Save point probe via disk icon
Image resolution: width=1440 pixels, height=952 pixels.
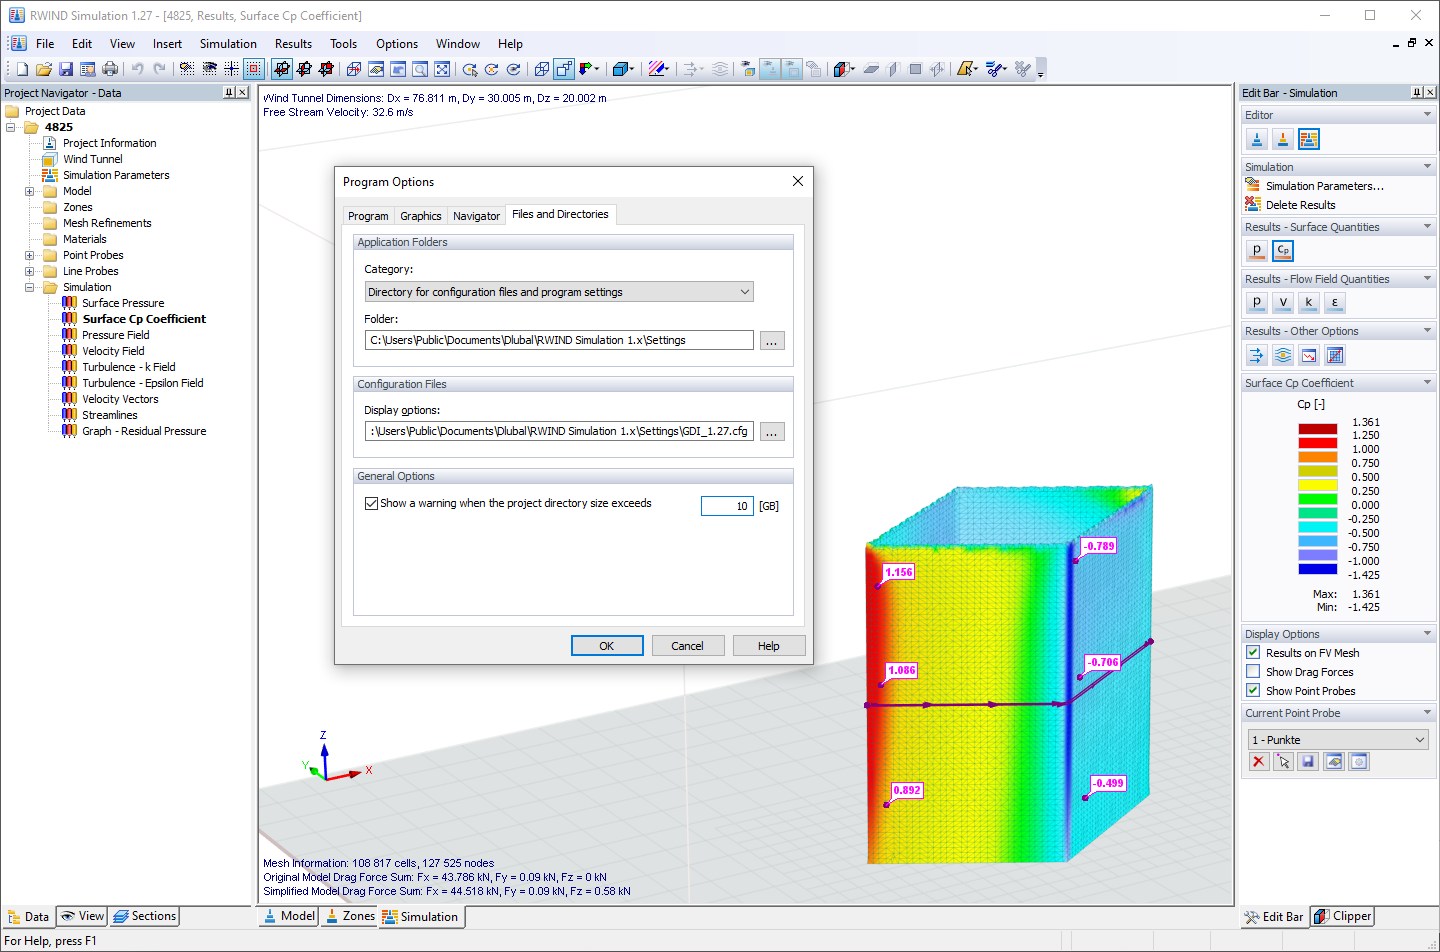click(1308, 762)
